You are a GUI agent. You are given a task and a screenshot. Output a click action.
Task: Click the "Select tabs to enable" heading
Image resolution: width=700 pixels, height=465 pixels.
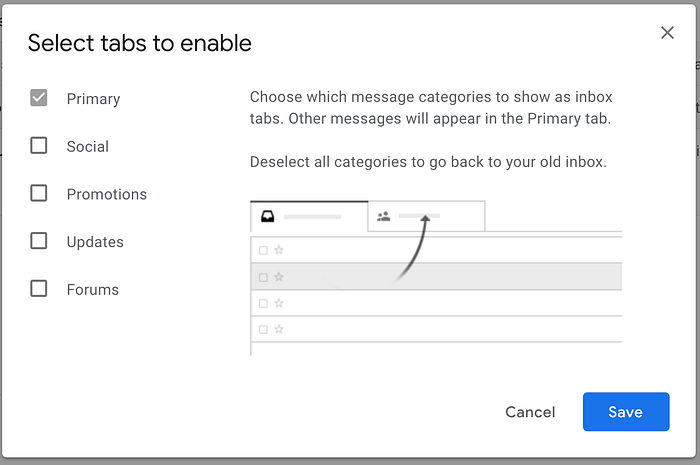coord(139,43)
